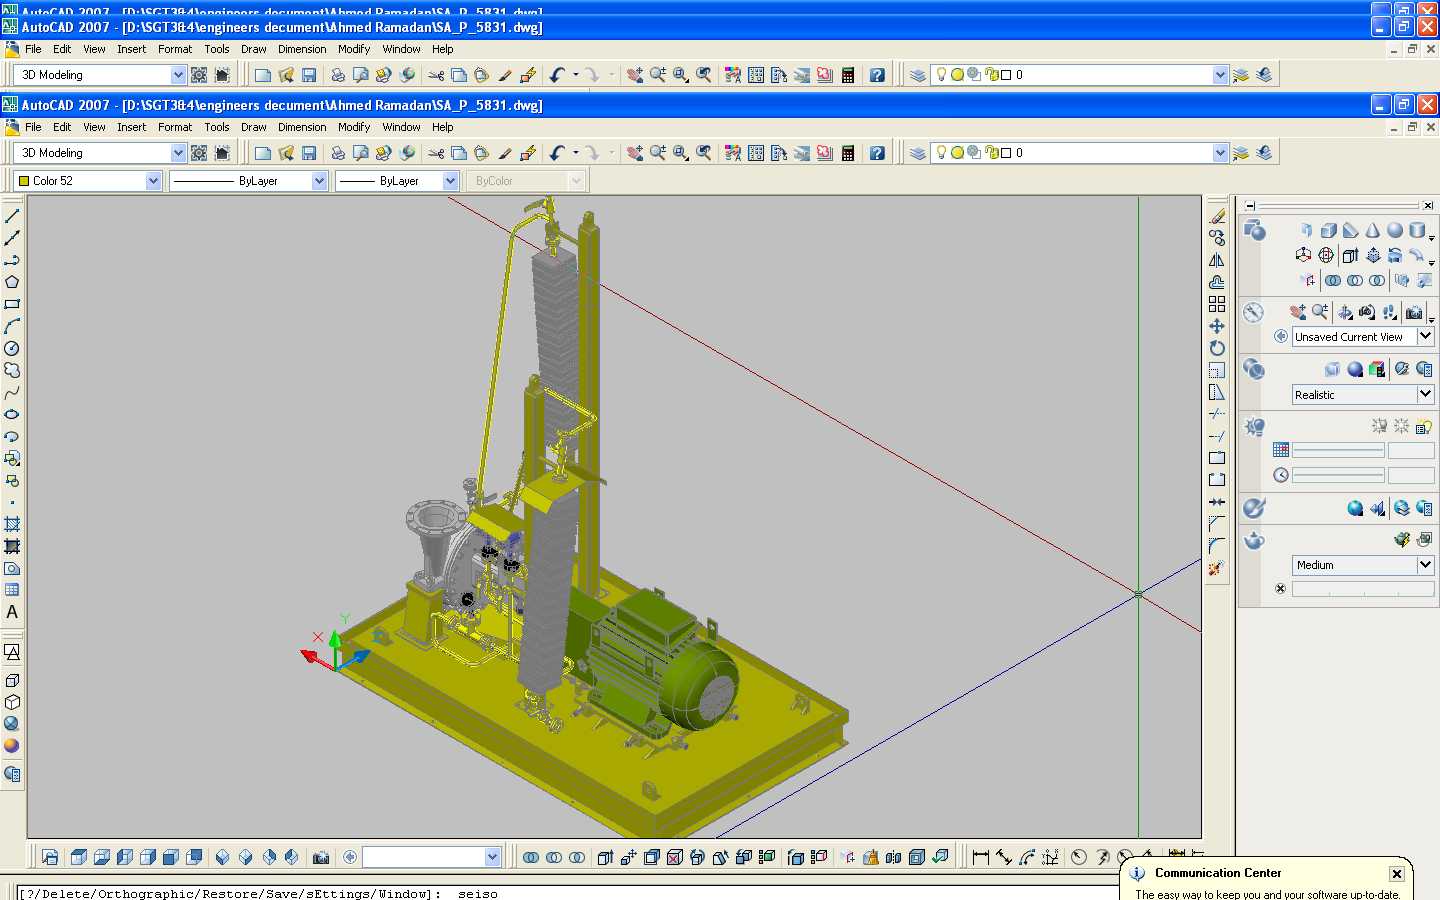Click the sun time slider beside clock icon
This screenshot has height=900, width=1440.
pos(1338,475)
